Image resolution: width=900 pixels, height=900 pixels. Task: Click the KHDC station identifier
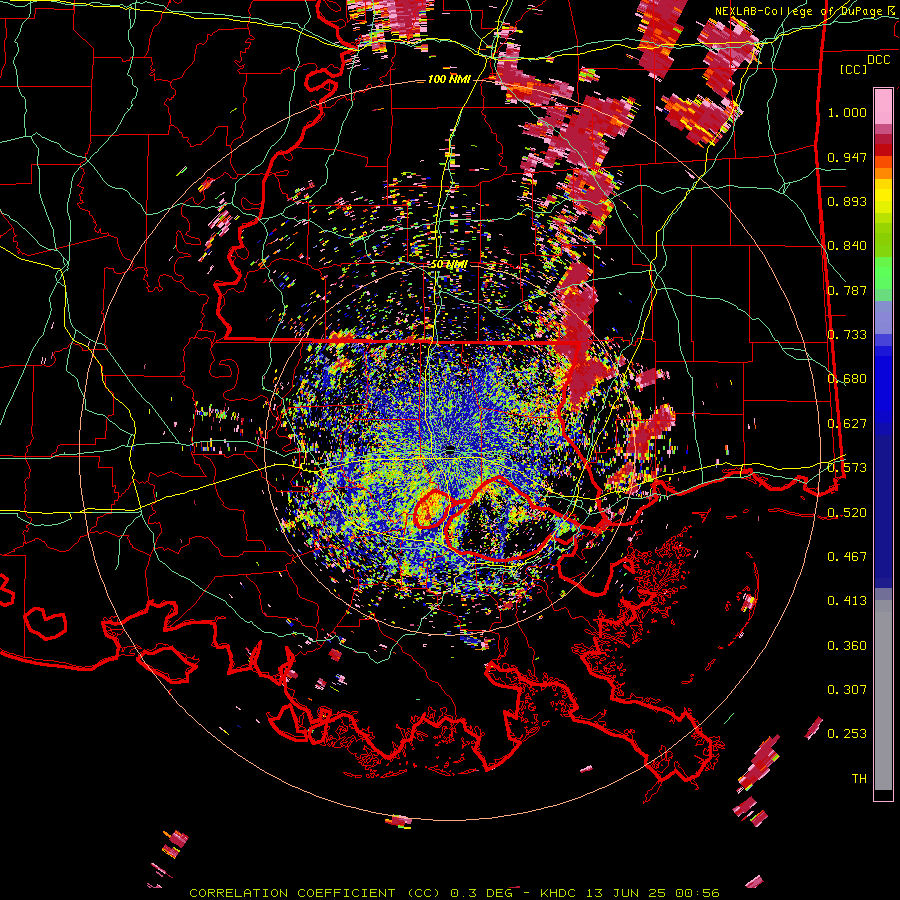(x=559, y=893)
